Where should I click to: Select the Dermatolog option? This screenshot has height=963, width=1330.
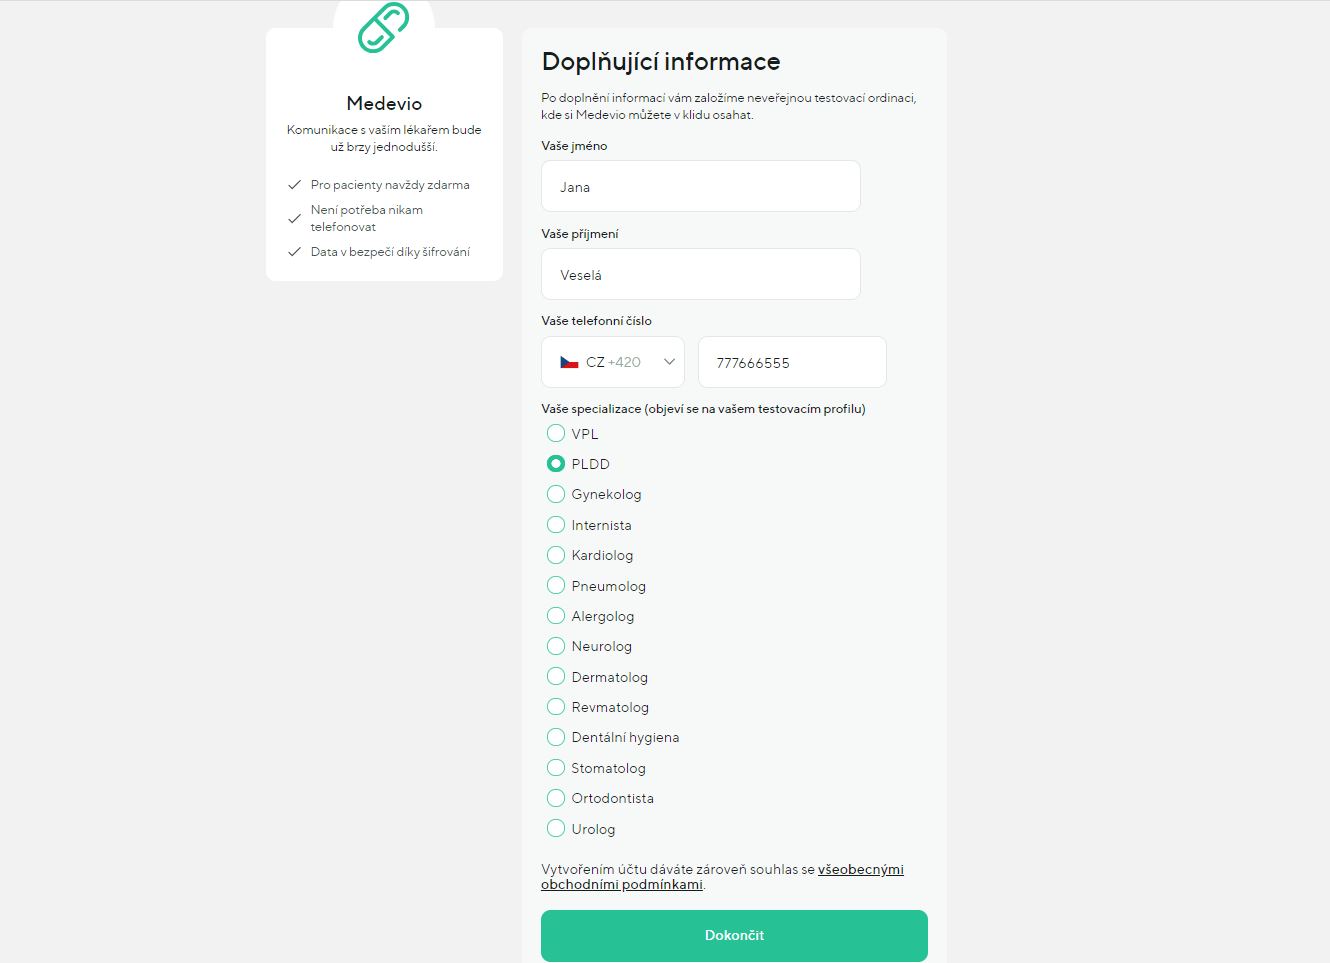tap(556, 677)
